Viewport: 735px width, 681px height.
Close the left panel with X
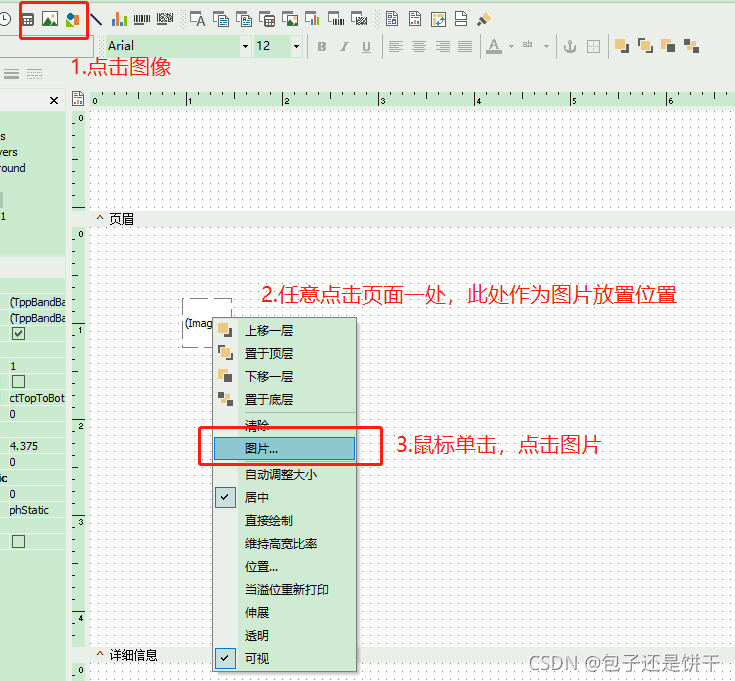[54, 100]
